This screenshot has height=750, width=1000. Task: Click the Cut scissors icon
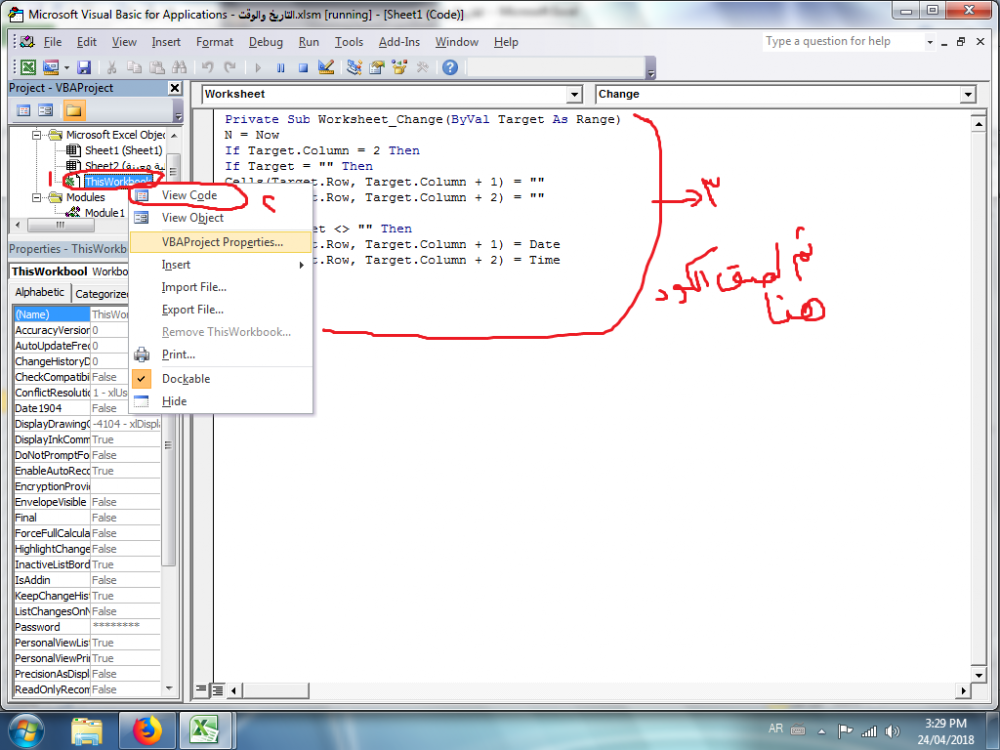pyautogui.click(x=112, y=67)
